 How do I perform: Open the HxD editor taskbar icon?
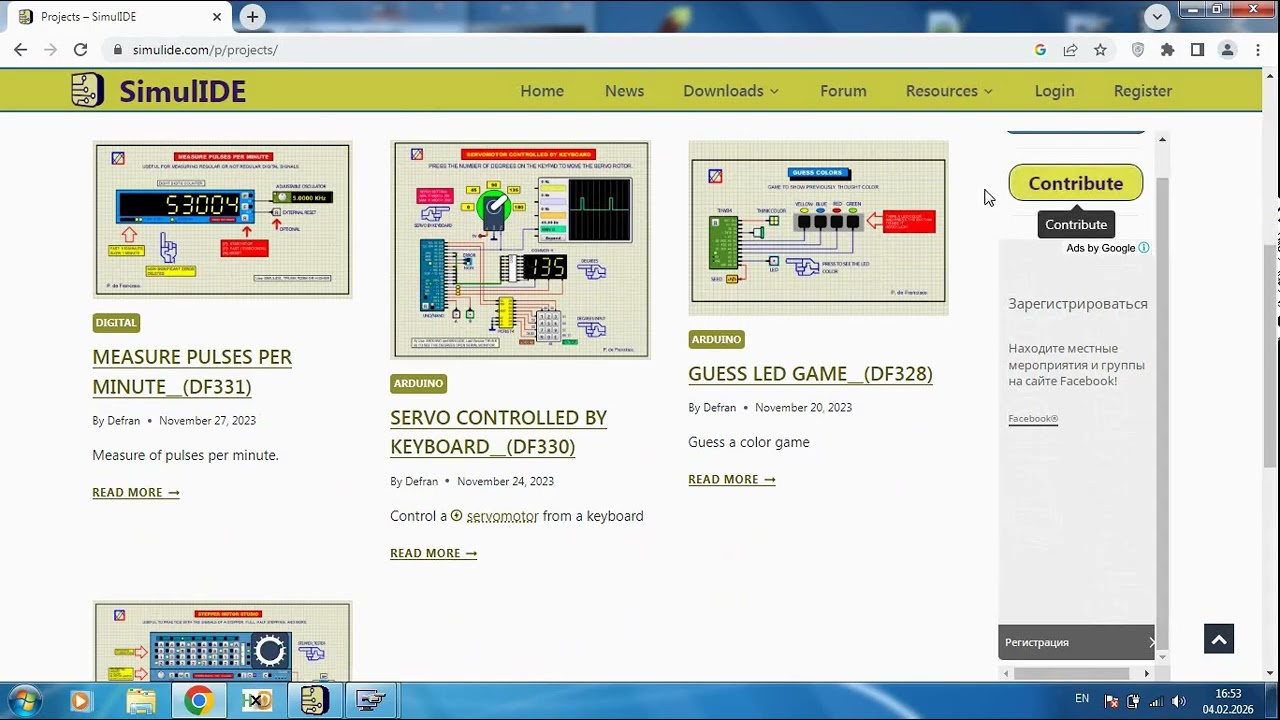256,702
